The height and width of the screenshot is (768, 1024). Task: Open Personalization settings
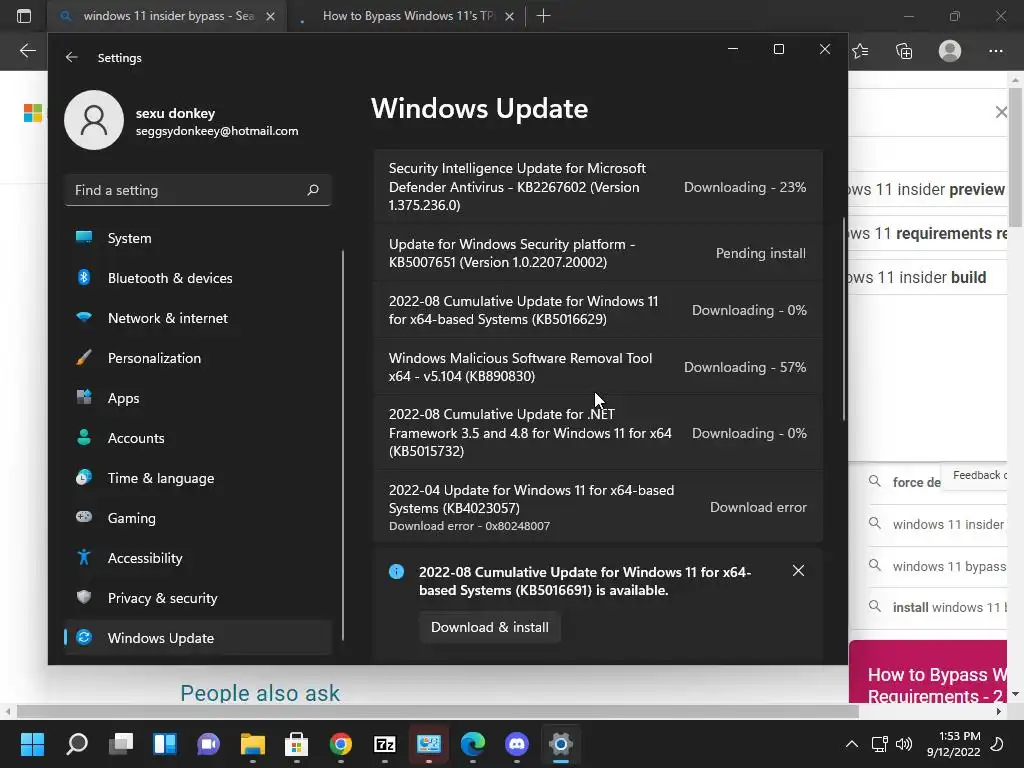[x=198, y=358]
